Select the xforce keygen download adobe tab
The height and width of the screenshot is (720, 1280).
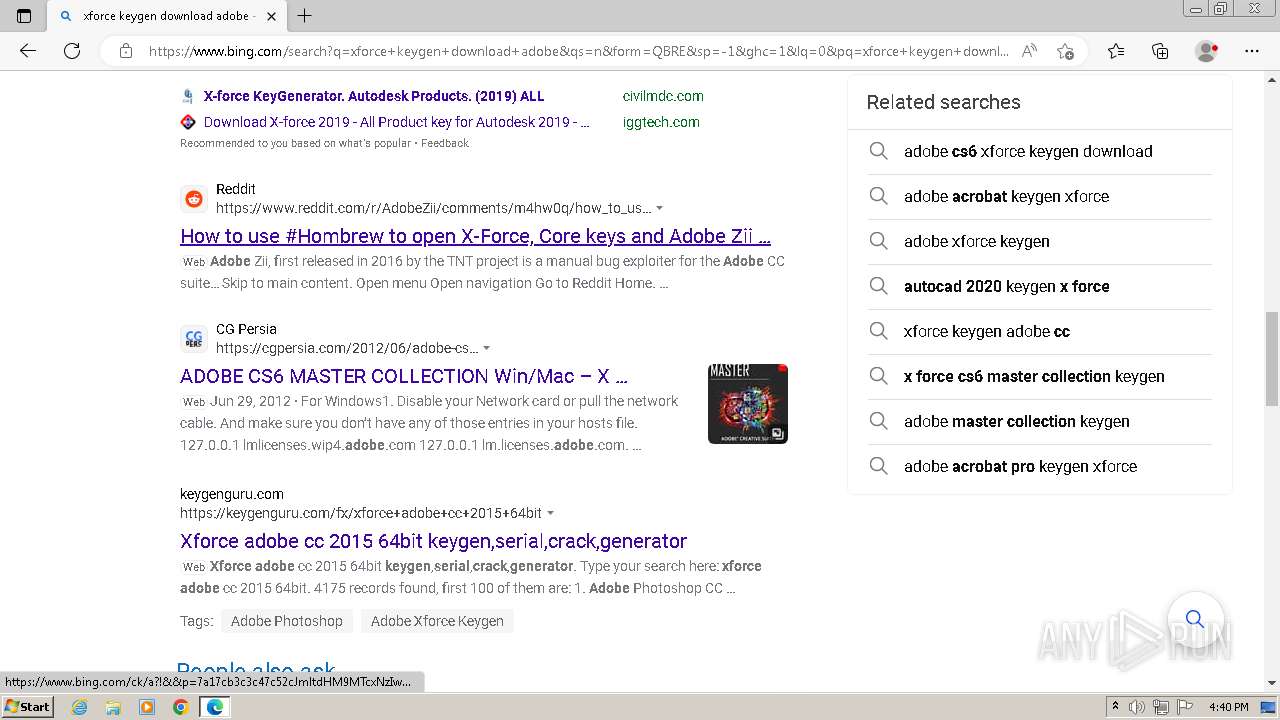click(167, 16)
